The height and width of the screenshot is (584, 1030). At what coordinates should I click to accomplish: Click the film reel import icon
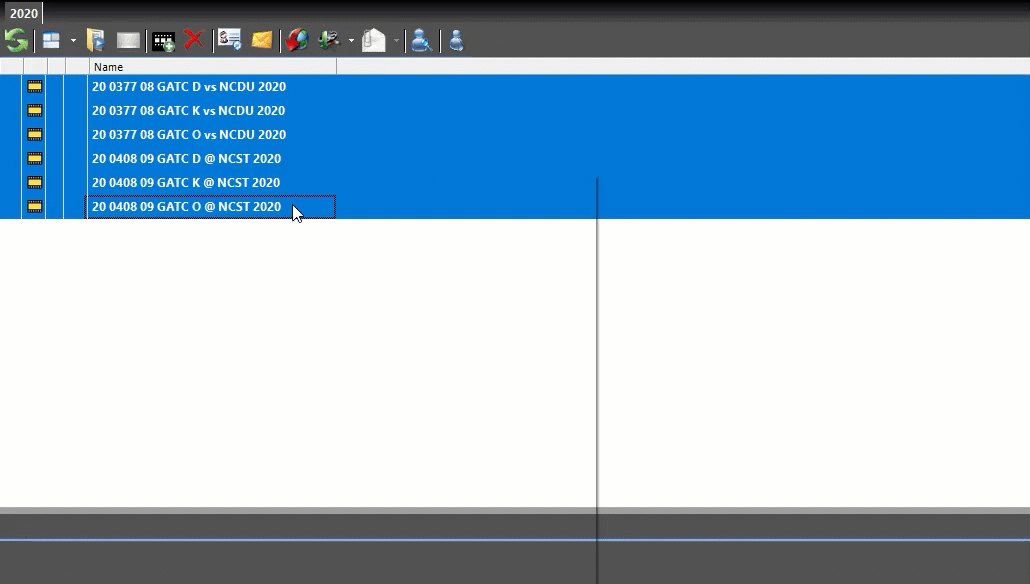point(329,40)
